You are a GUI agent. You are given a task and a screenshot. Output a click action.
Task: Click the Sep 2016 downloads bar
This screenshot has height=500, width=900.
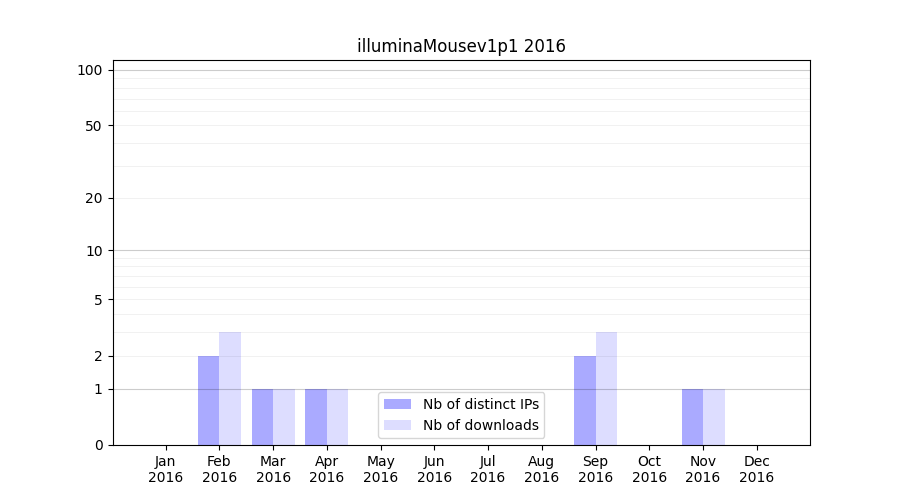click(606, 388)
